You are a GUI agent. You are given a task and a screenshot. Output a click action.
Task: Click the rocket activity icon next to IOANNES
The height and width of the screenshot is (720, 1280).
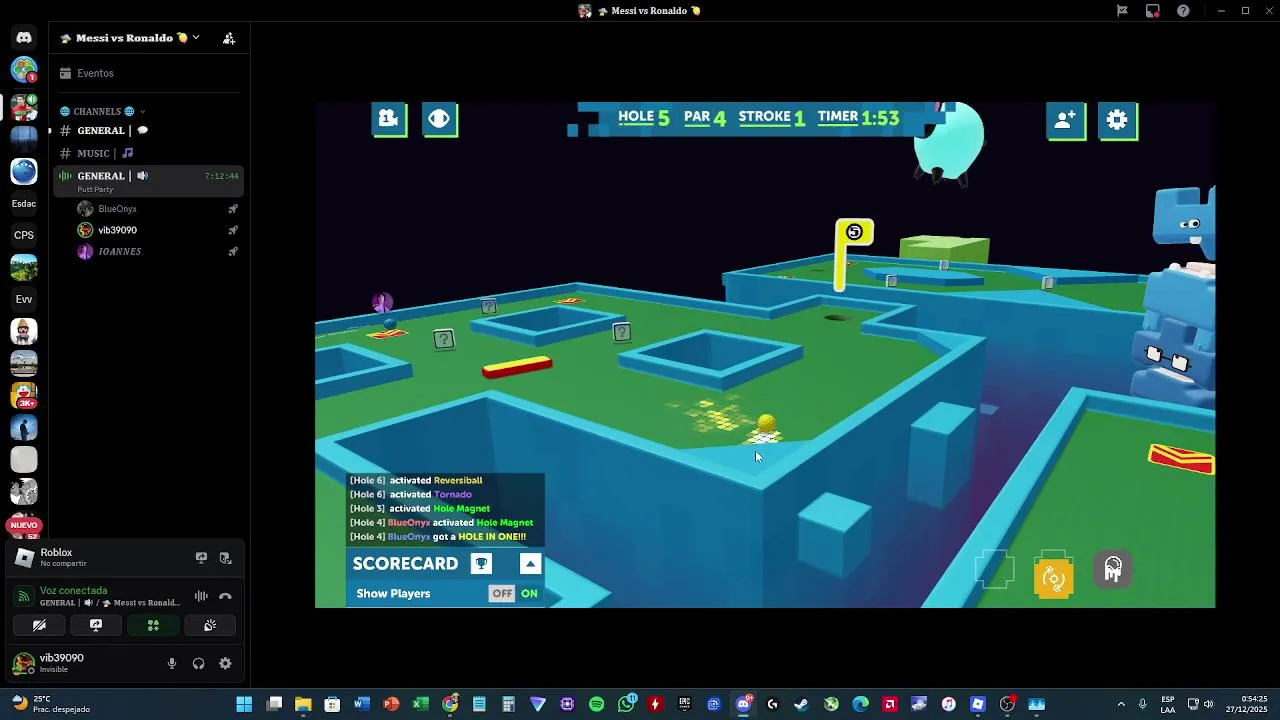coord(232,251)
